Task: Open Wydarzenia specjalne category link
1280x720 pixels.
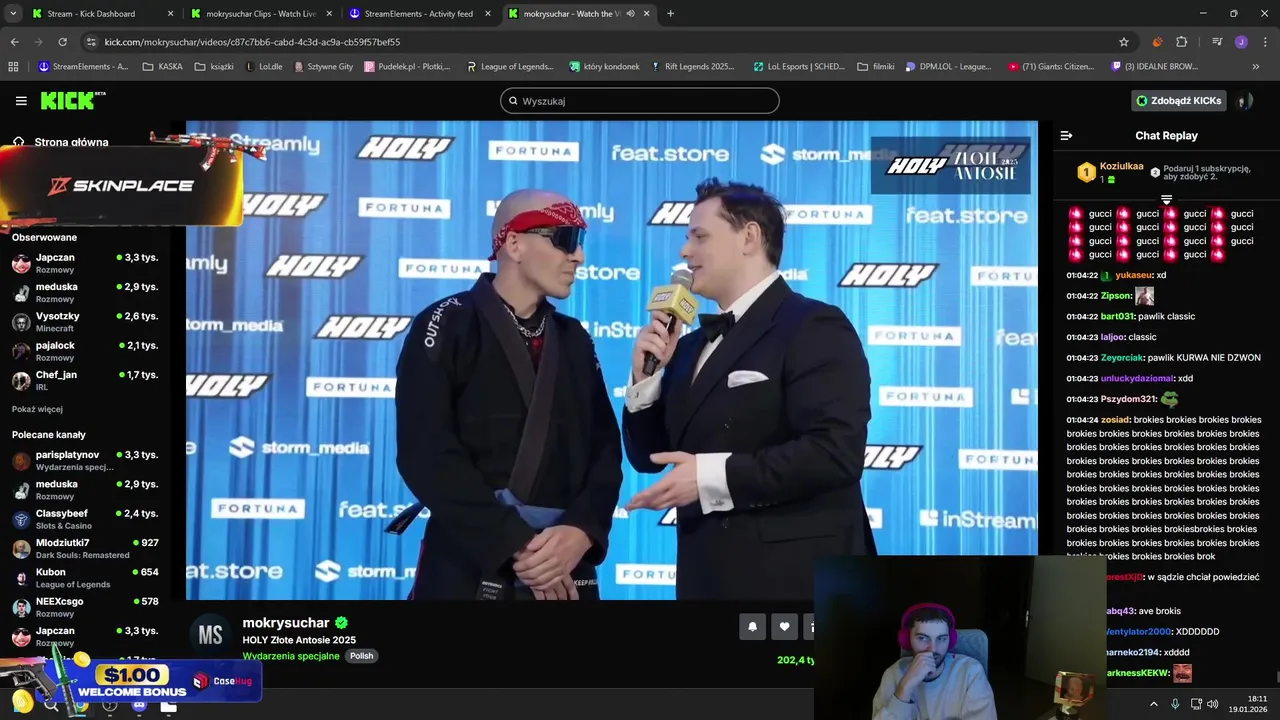Action: coord(291,656)
